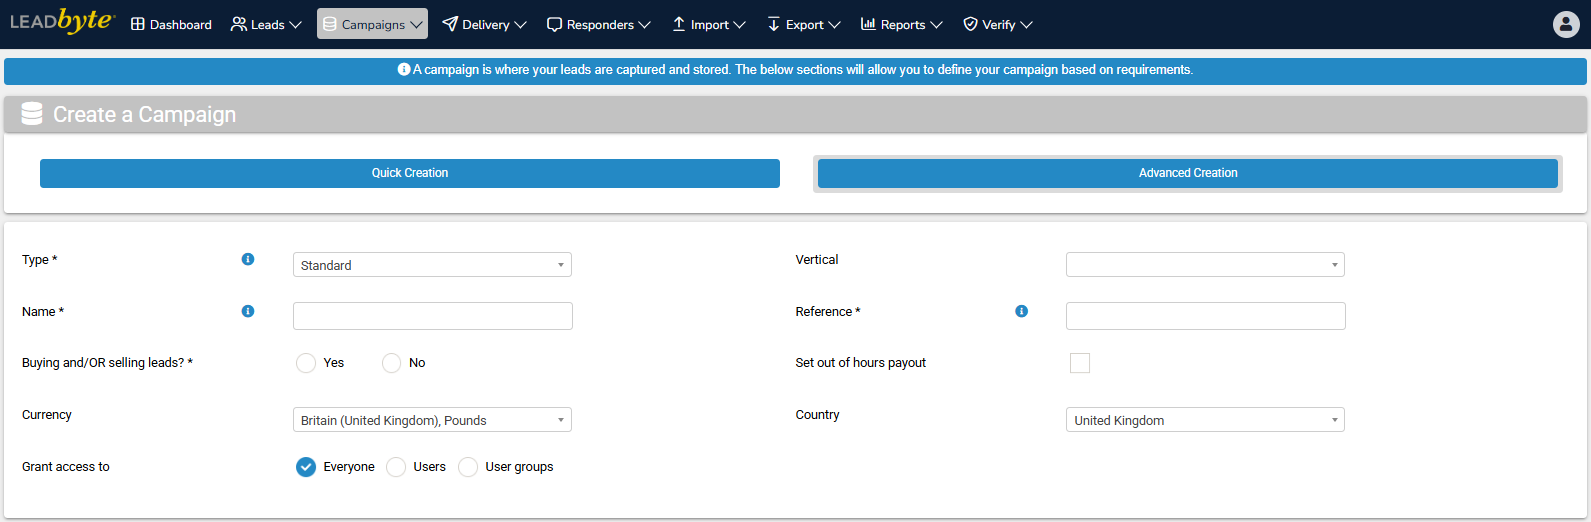The height and width of the screenshot is (522, 1591).
Task: Open the Export menu
Action: (x=804, y=24)
